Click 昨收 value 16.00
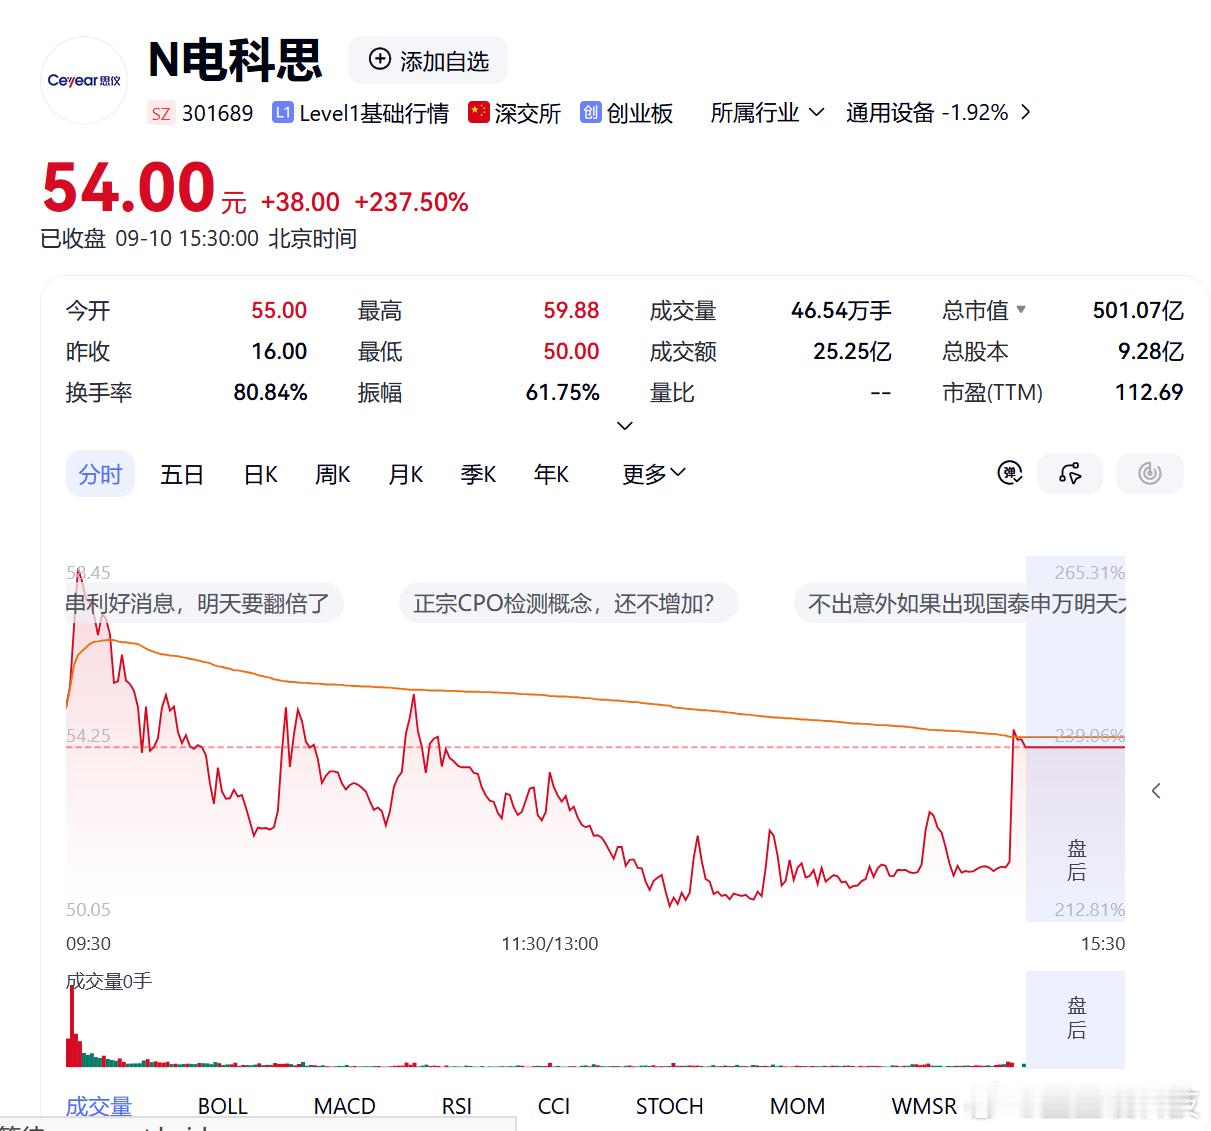The height and width of the screenshot is (1131, 1211). point(279,351)
